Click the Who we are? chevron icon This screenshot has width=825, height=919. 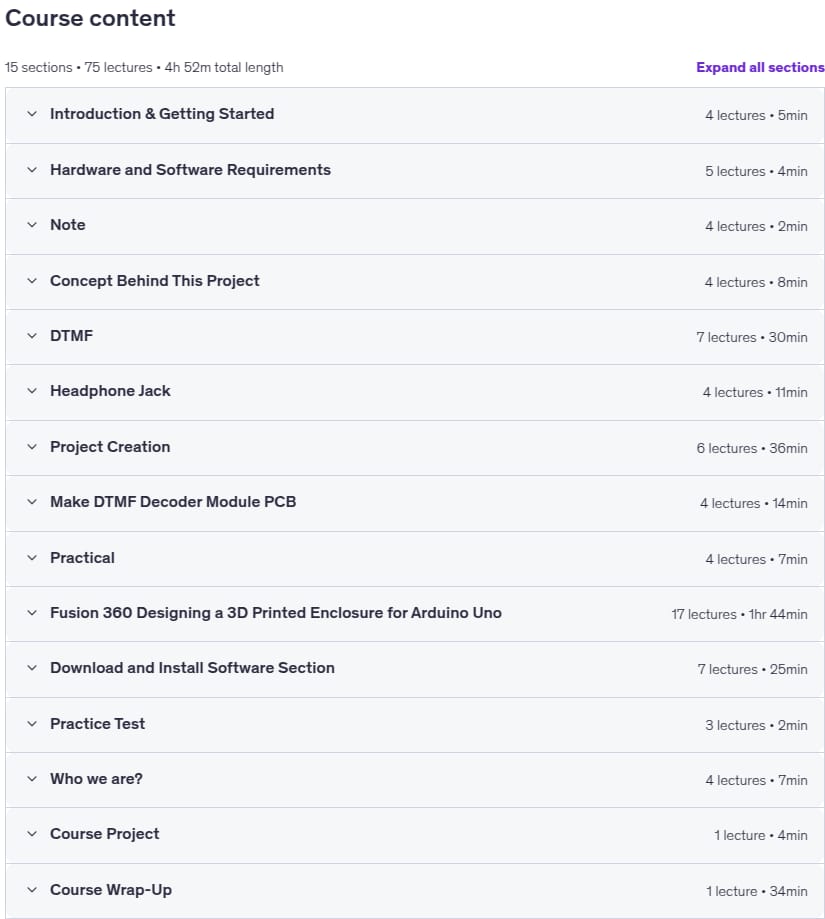(x=32, y=779)
